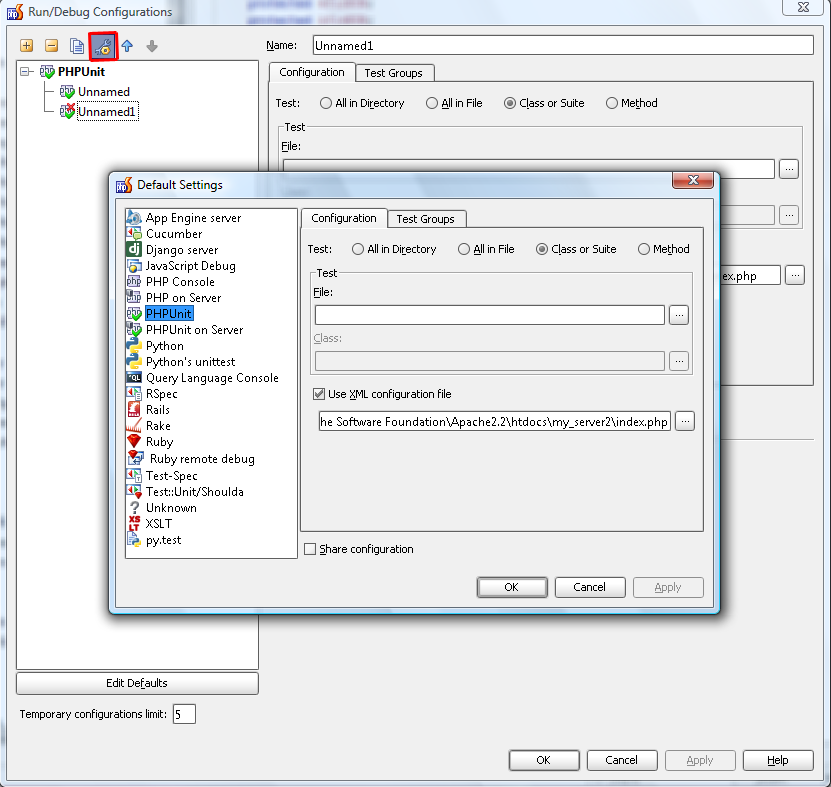
Task: Click Cancel in Run/Debug Configurations window
Action: pyautogui.click(x=622, y=760)
